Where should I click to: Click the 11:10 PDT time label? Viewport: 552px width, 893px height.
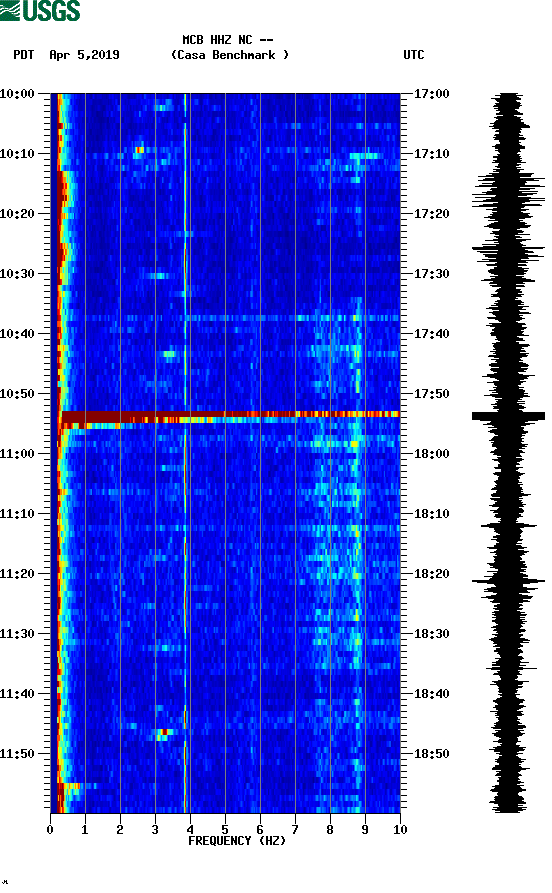(17, 514)
